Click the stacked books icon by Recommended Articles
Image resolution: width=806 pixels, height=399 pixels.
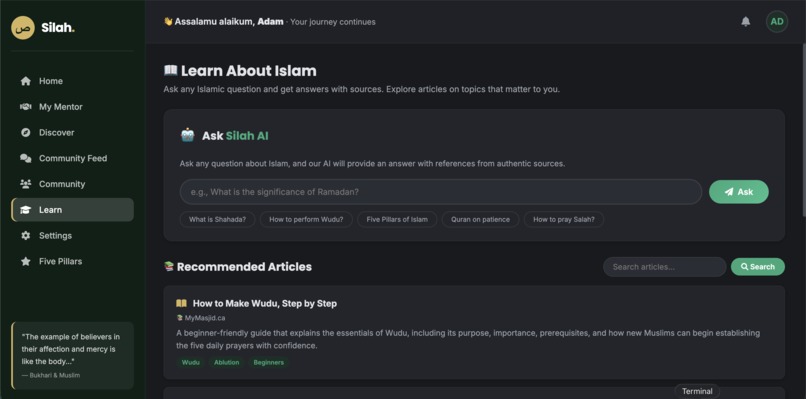[x=169, y=266]
